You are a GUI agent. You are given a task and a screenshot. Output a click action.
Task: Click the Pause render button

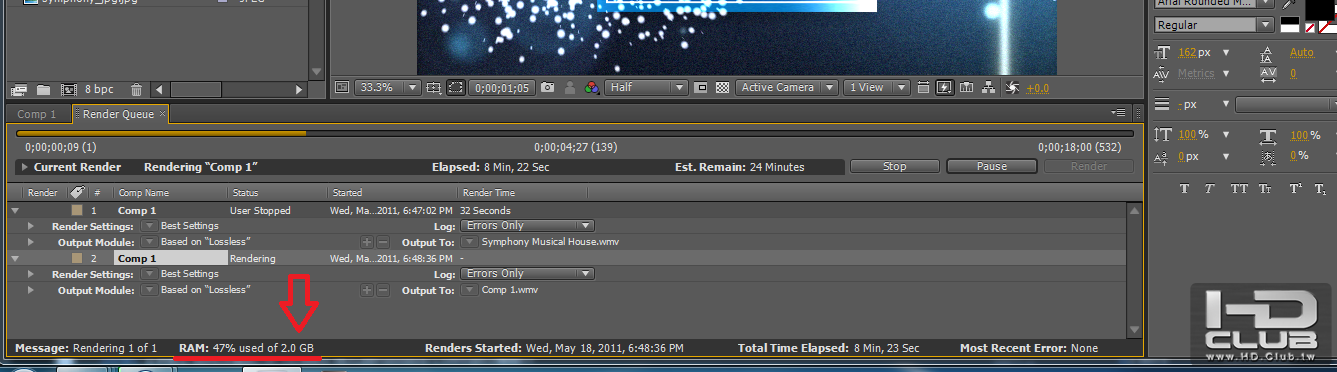click(991, 167)
